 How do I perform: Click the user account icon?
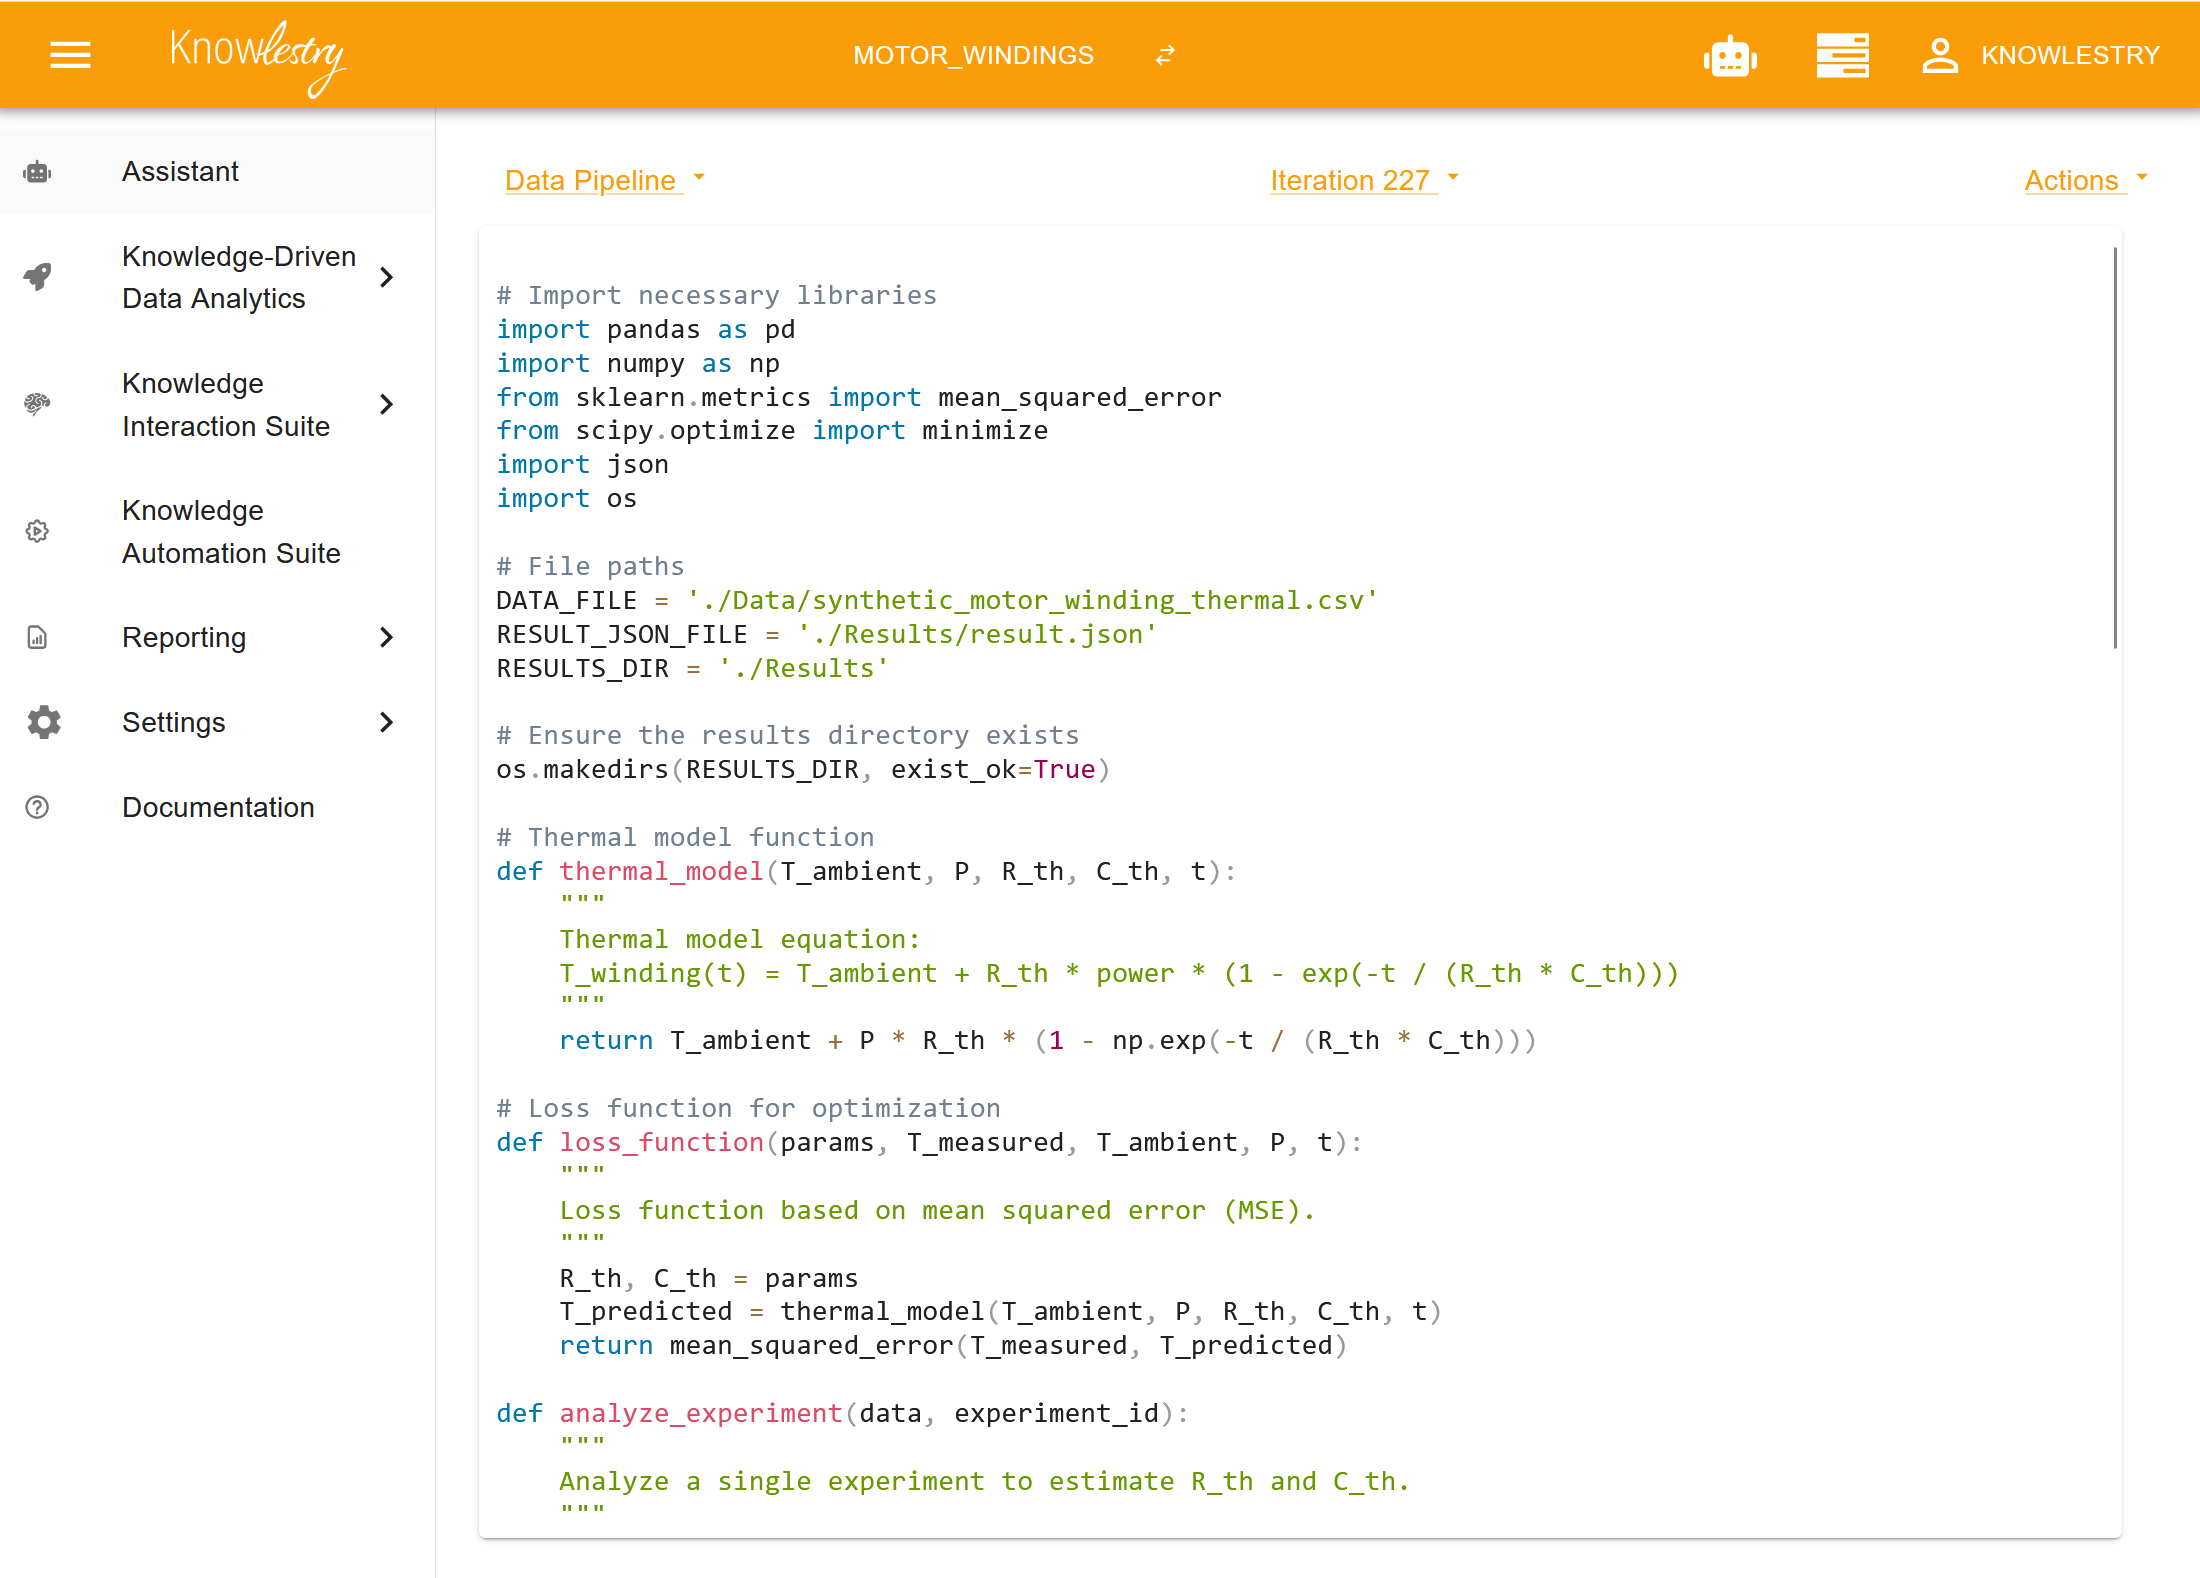[1939, 55]
